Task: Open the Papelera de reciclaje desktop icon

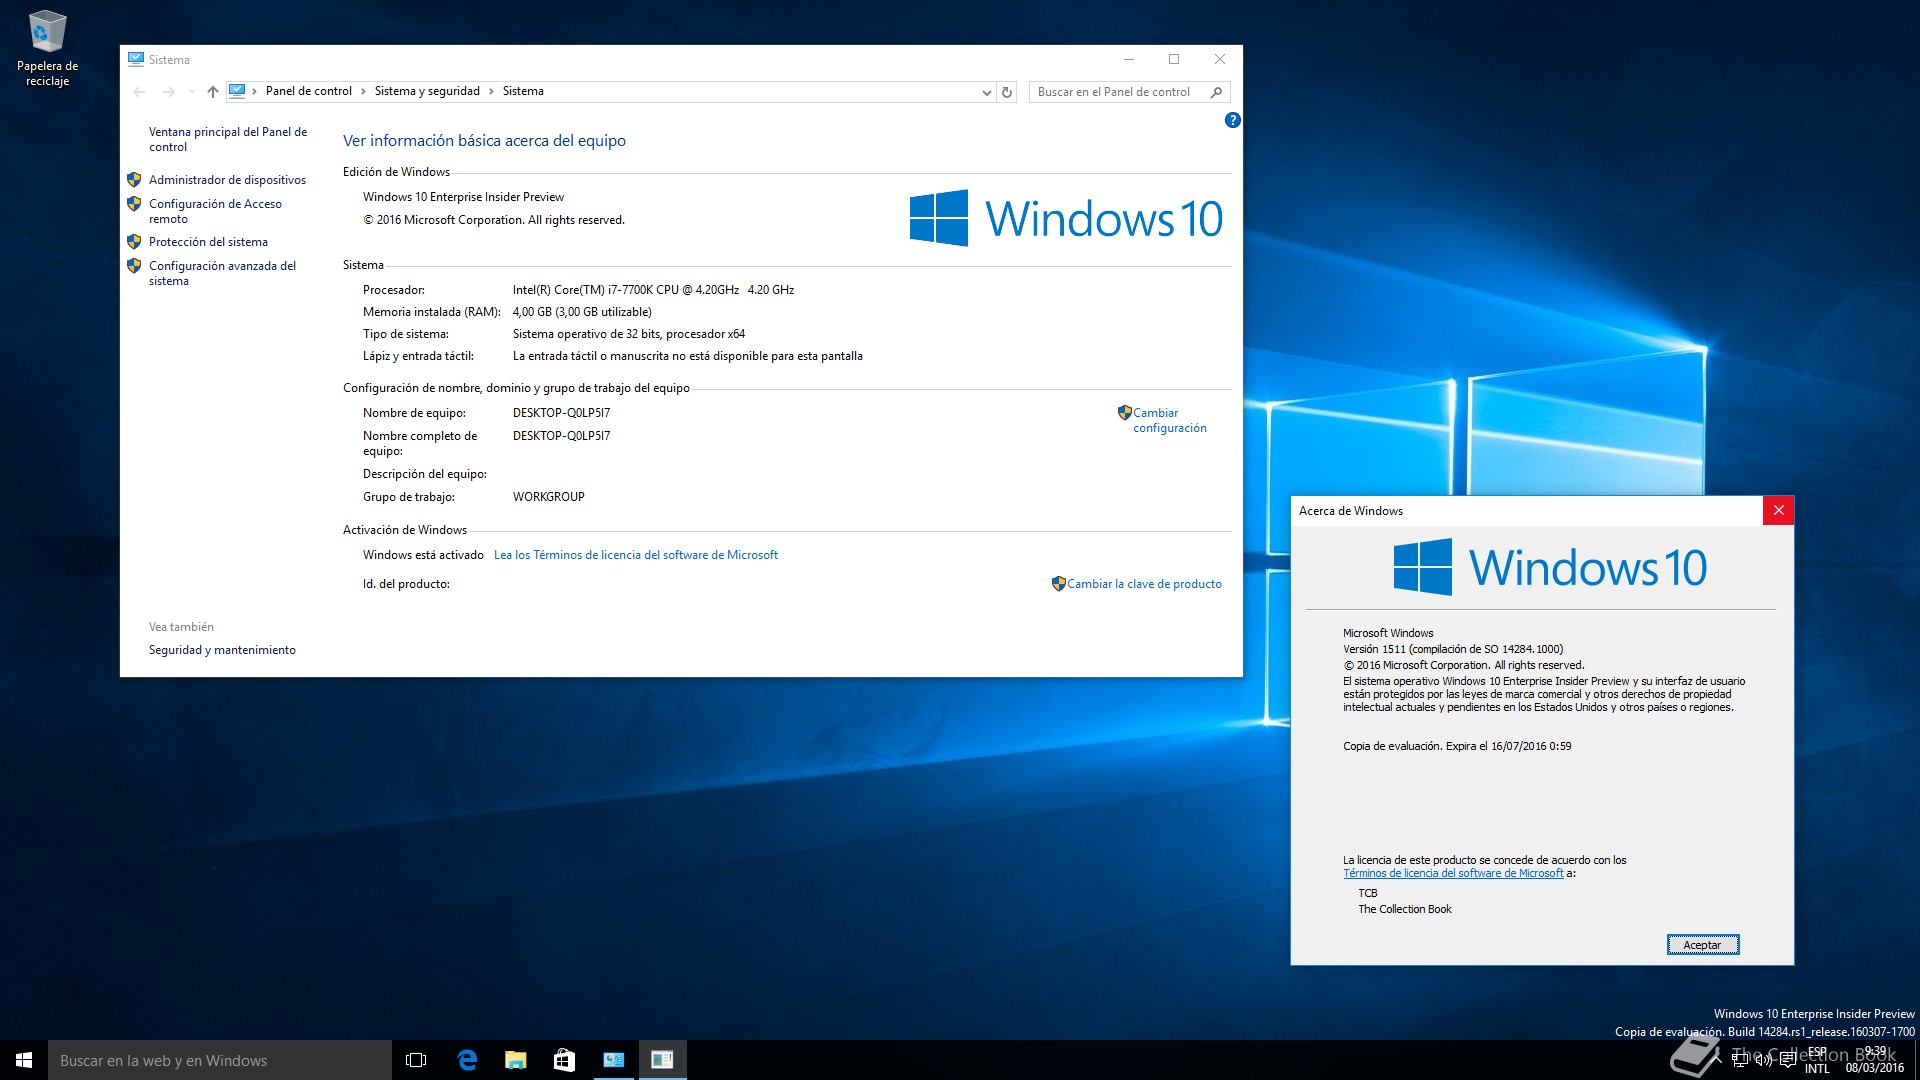Action: click(x=47, y=48)
